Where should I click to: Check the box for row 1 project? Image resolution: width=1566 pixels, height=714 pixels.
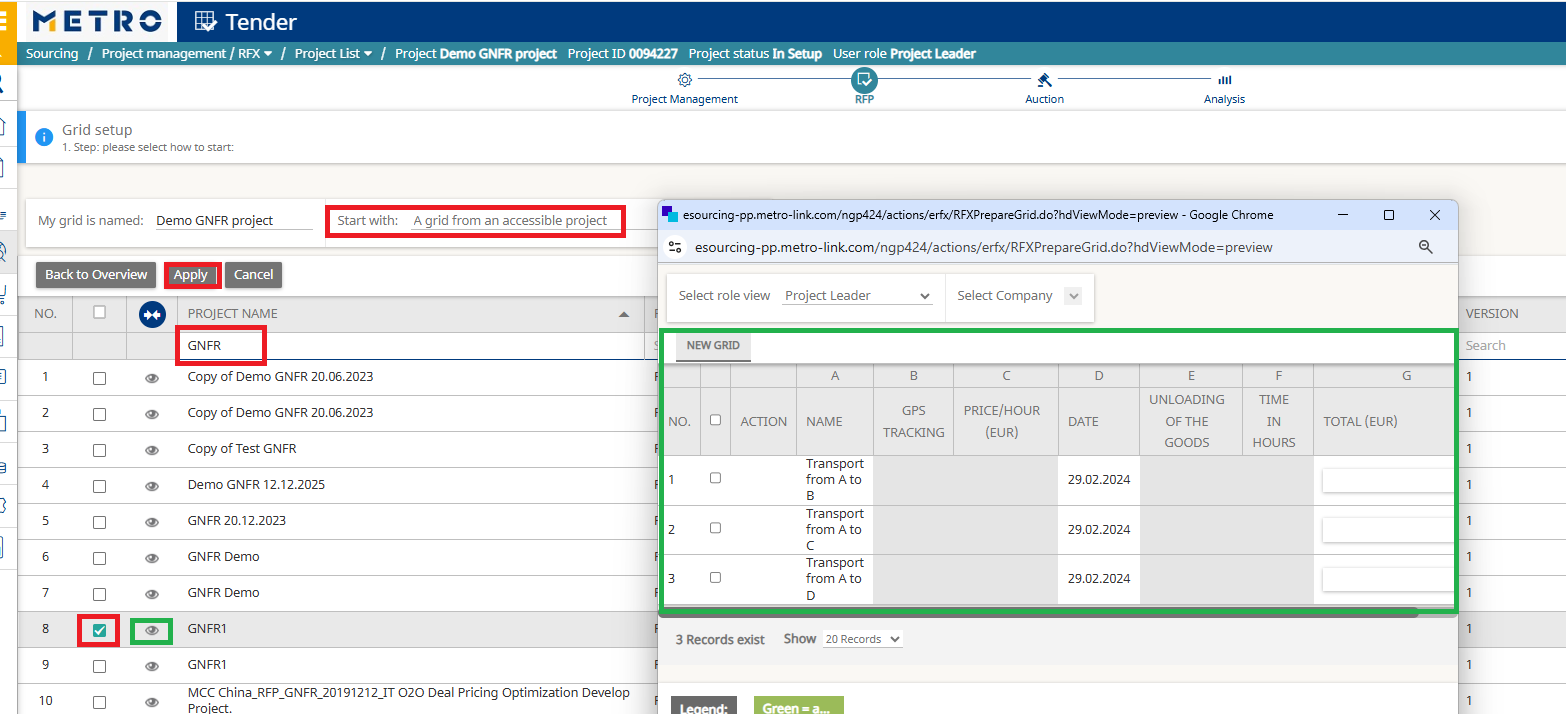point(99,379)
